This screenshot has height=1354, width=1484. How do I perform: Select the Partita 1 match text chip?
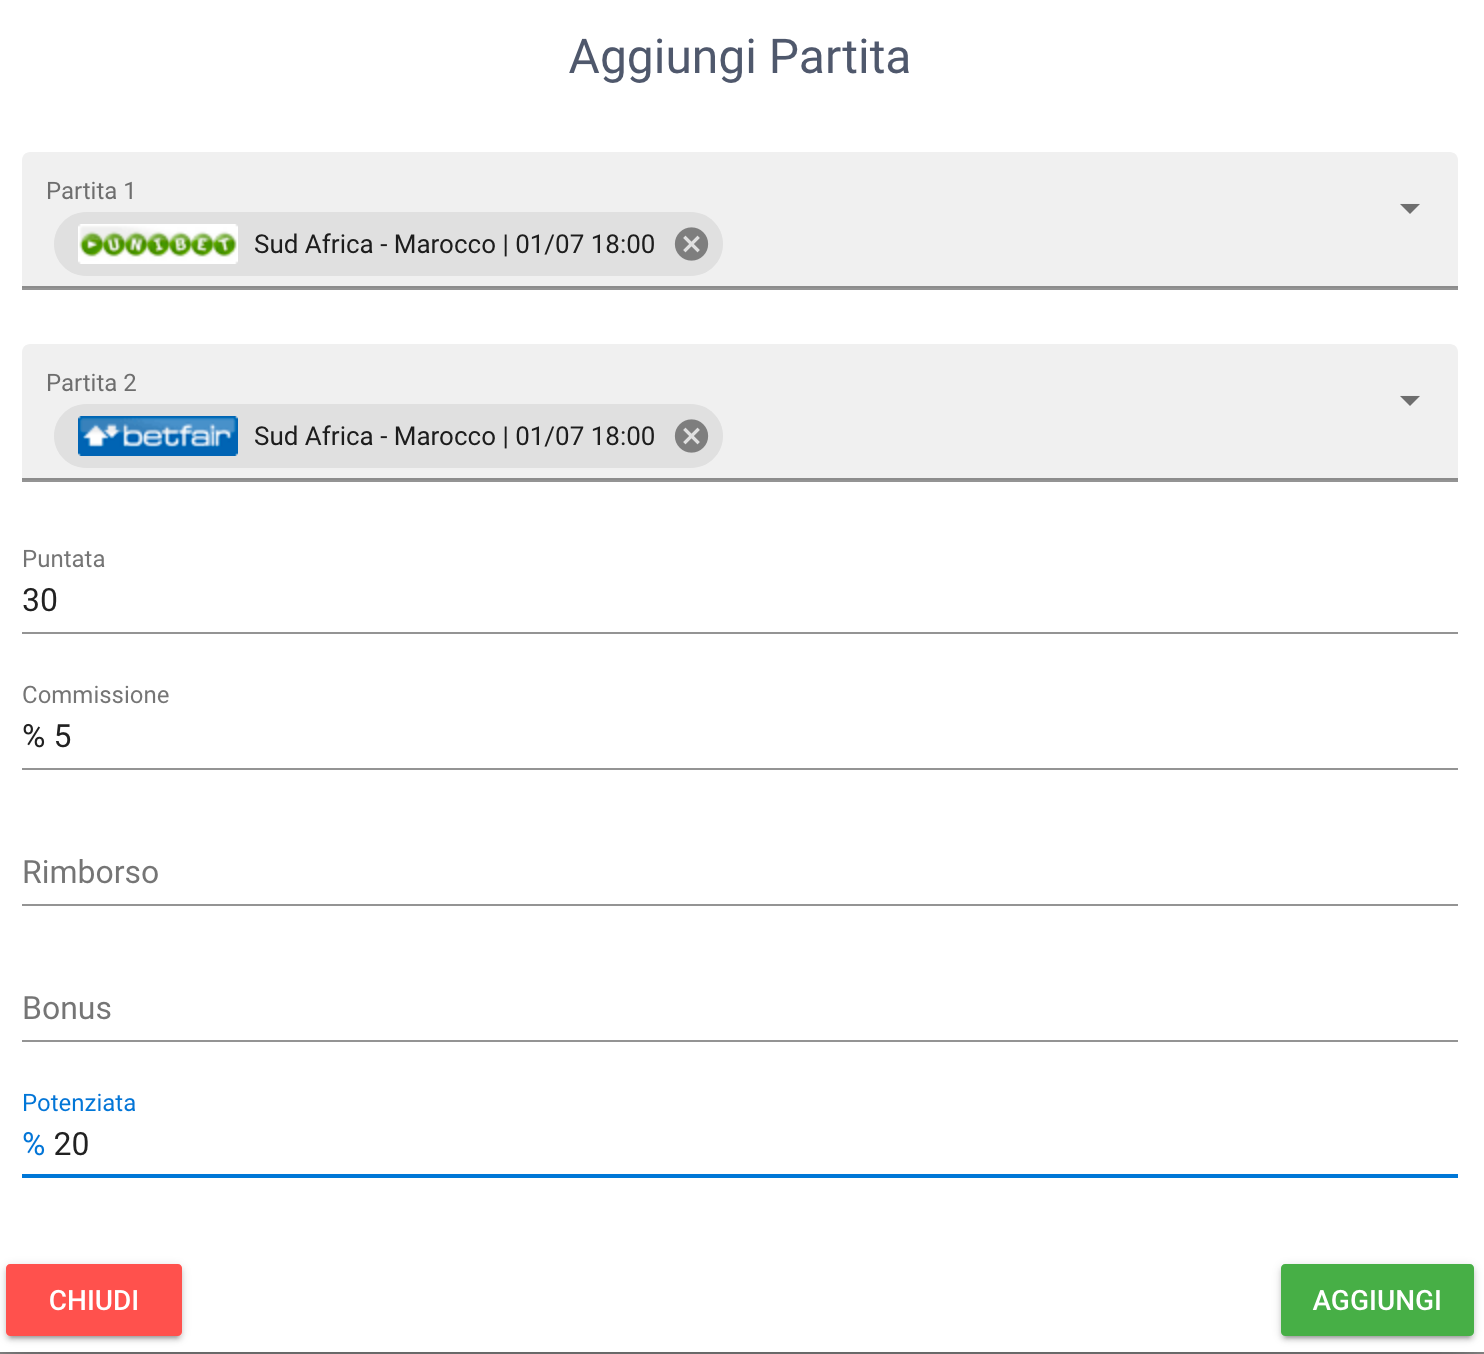tap(388, 244)
